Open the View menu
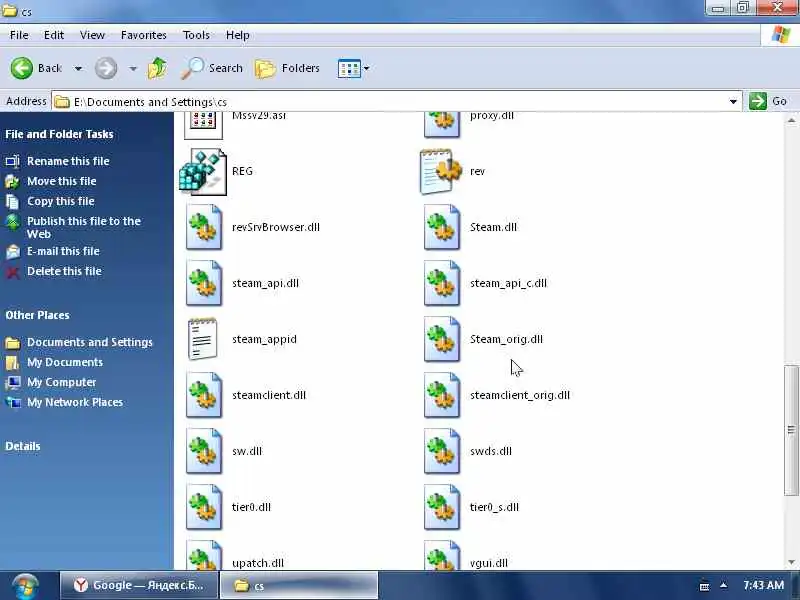This screenshot has height=600, width=800. [x=92, y=35]
